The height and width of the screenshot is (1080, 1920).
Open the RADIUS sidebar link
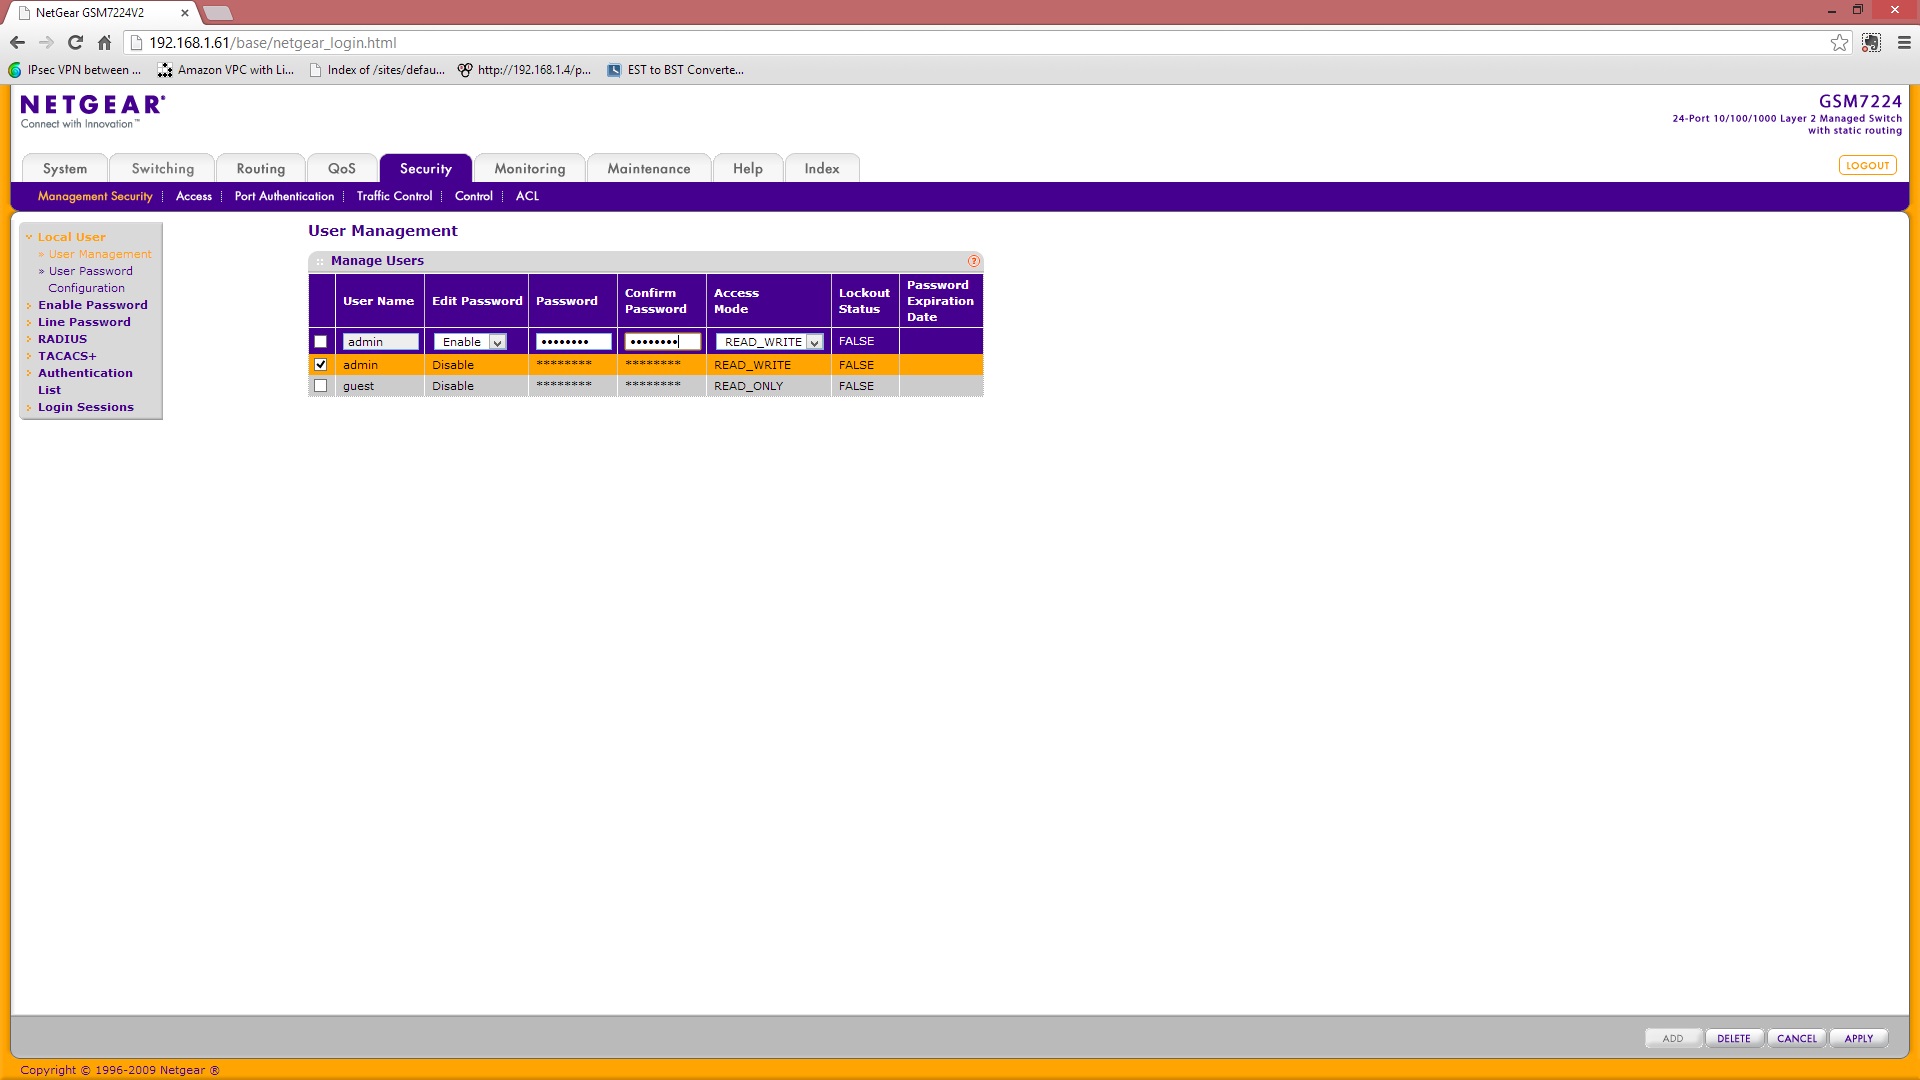coord(62,339)
